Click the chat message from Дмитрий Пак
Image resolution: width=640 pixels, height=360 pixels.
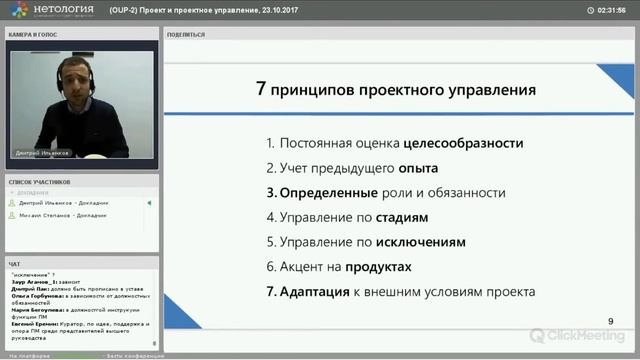coord(78,289)
